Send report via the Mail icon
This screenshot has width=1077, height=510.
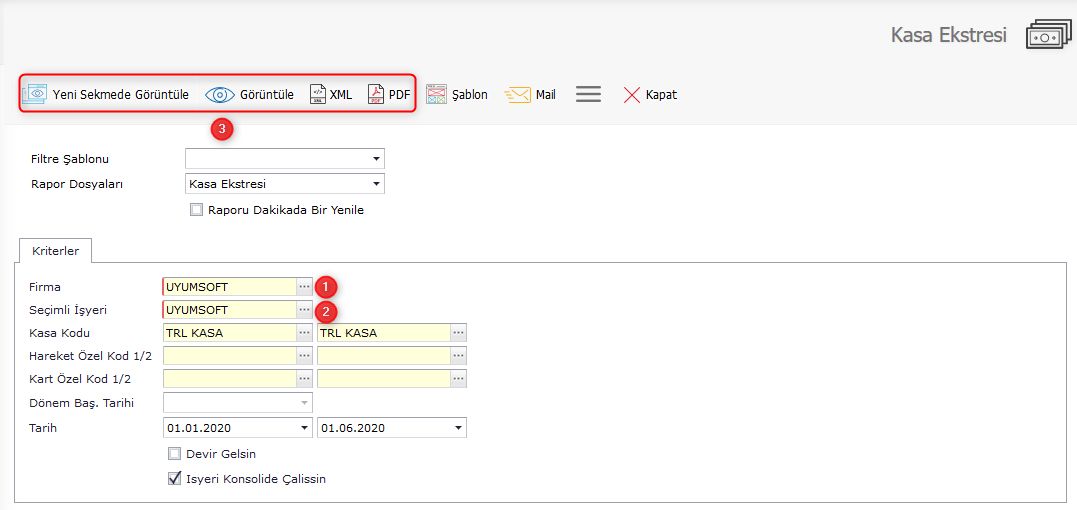tap(518, 95)
